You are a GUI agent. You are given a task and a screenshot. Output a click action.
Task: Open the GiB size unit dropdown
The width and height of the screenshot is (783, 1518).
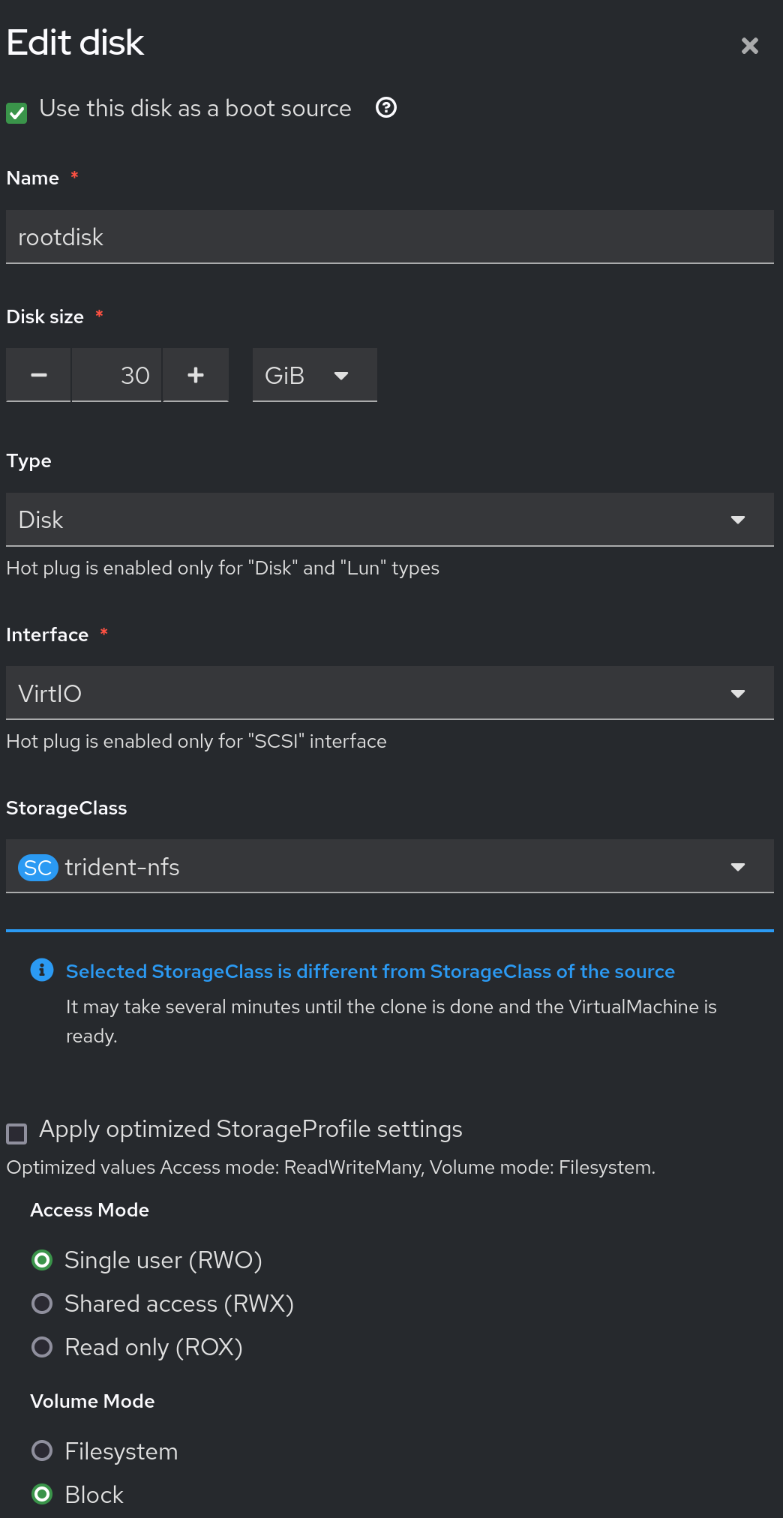[x=314, y=375]
